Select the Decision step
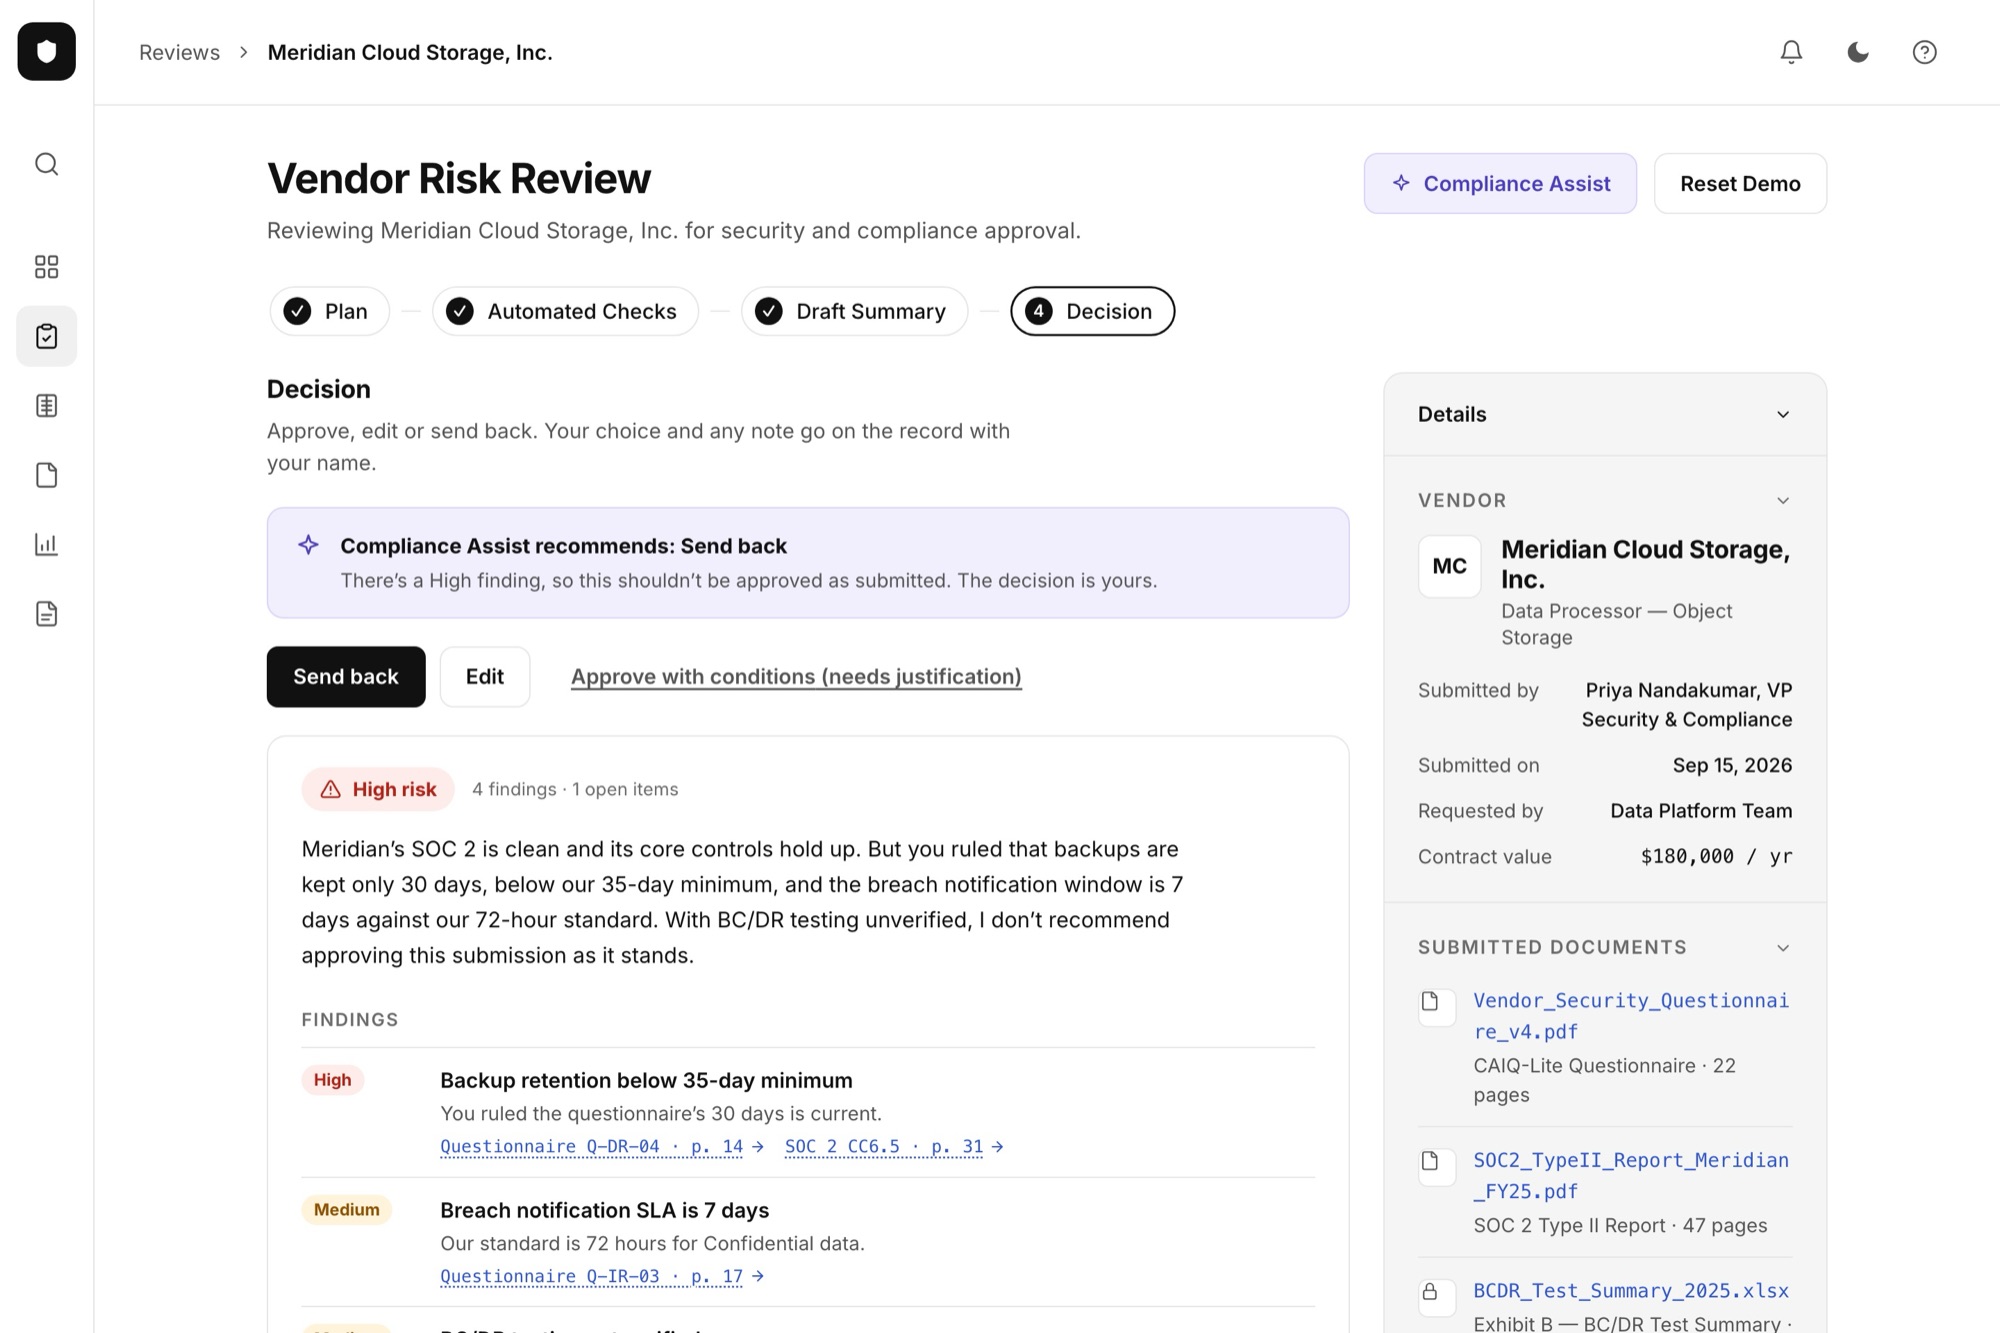Image resolution: width=2000 pixels, height=1333 pixels. (x=1092, y=311)
